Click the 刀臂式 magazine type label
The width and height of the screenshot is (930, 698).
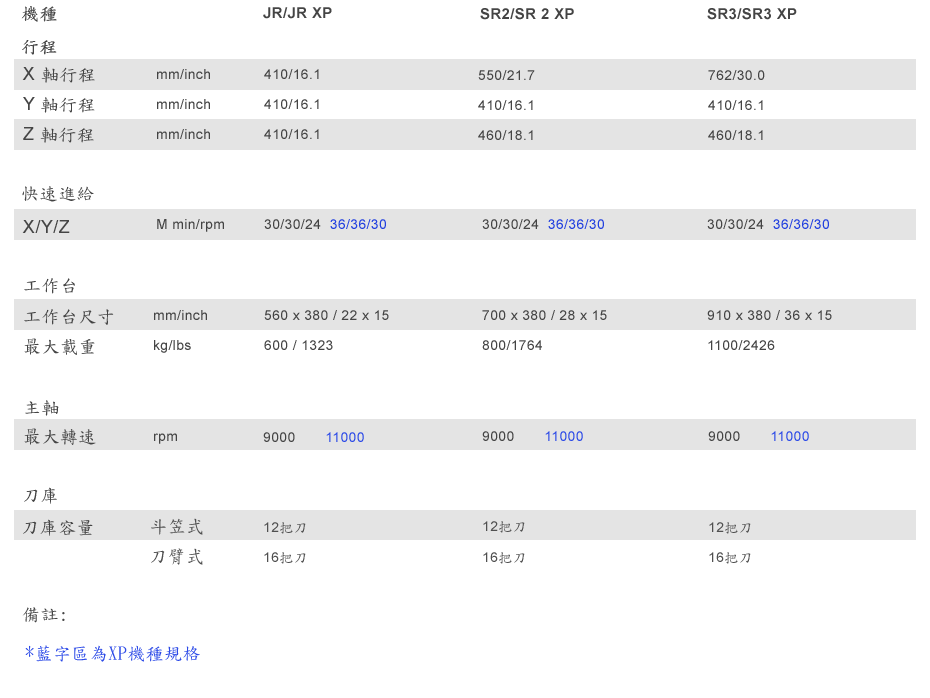[177, 556]
